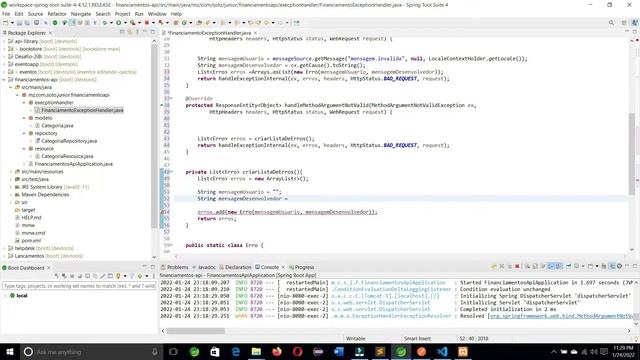The height and width of the screenshot is (360, 640).
Task: Click the green Run toolbar button
Action: (118, 23)
